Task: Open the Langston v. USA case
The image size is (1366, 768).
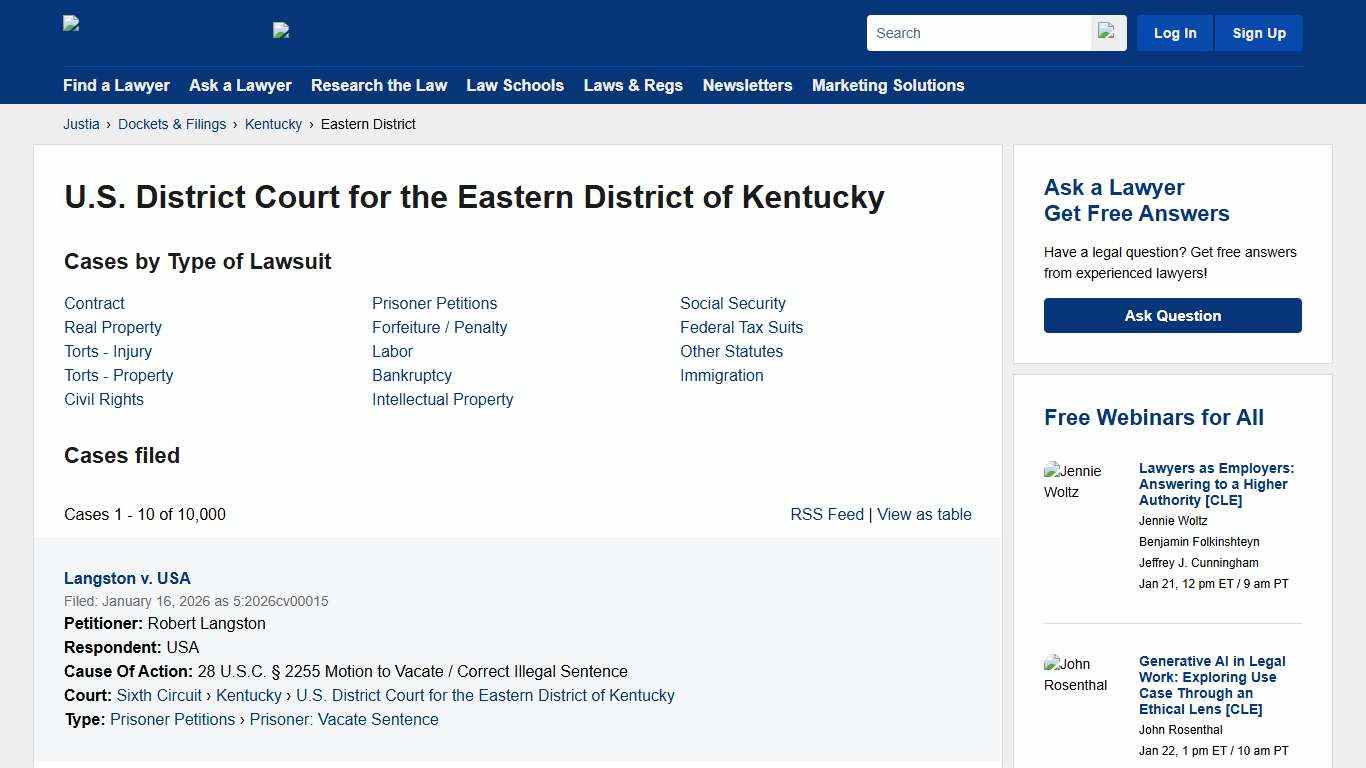Action: (x=127, y=578)
